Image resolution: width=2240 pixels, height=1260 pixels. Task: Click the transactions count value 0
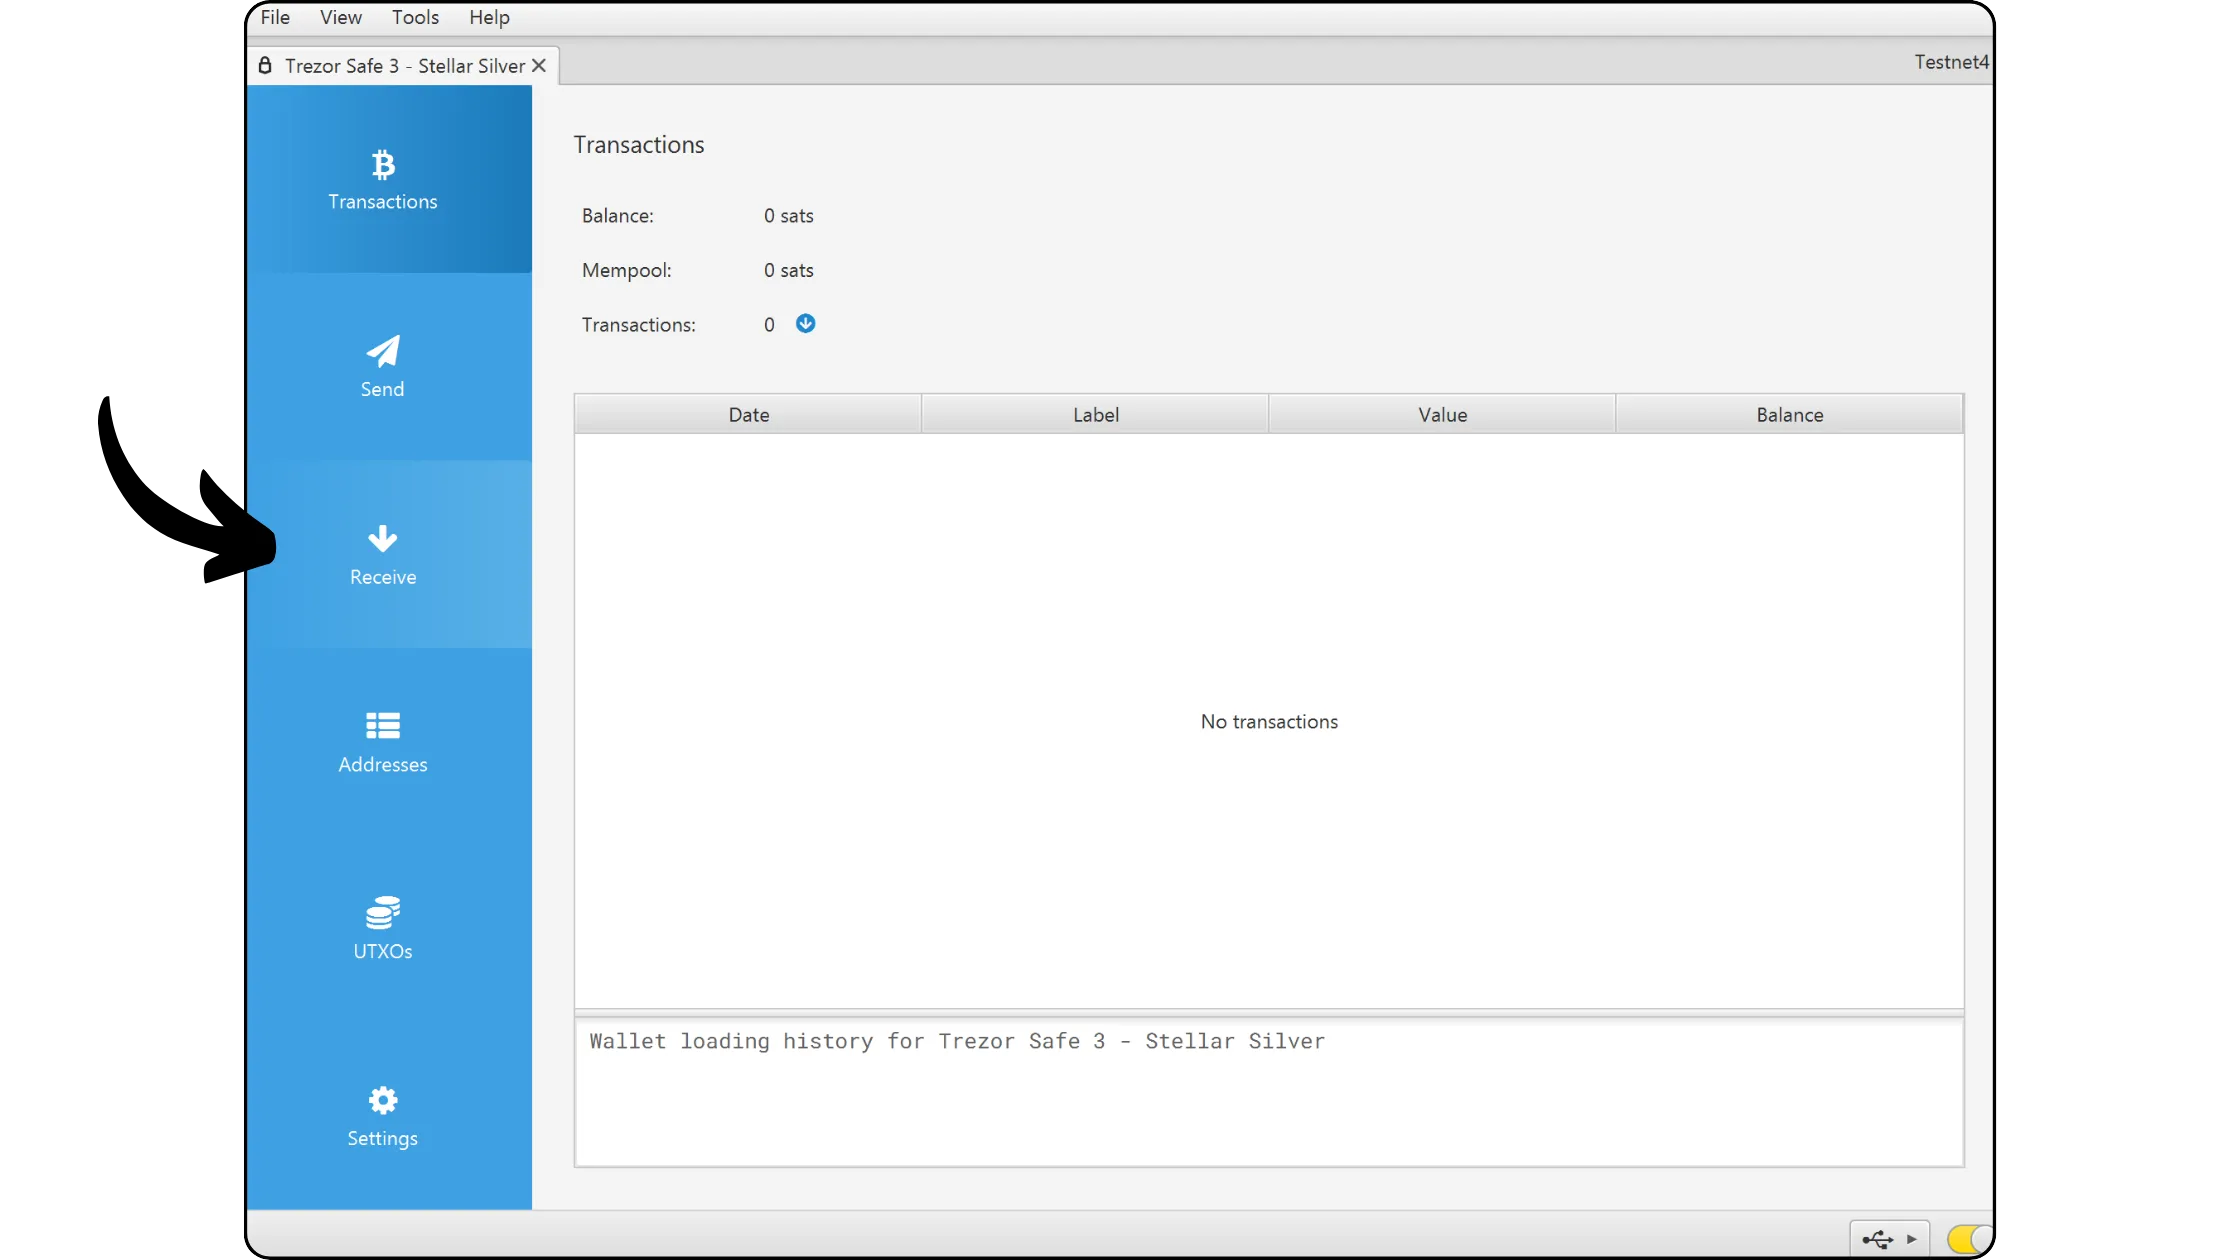[769, 325]
